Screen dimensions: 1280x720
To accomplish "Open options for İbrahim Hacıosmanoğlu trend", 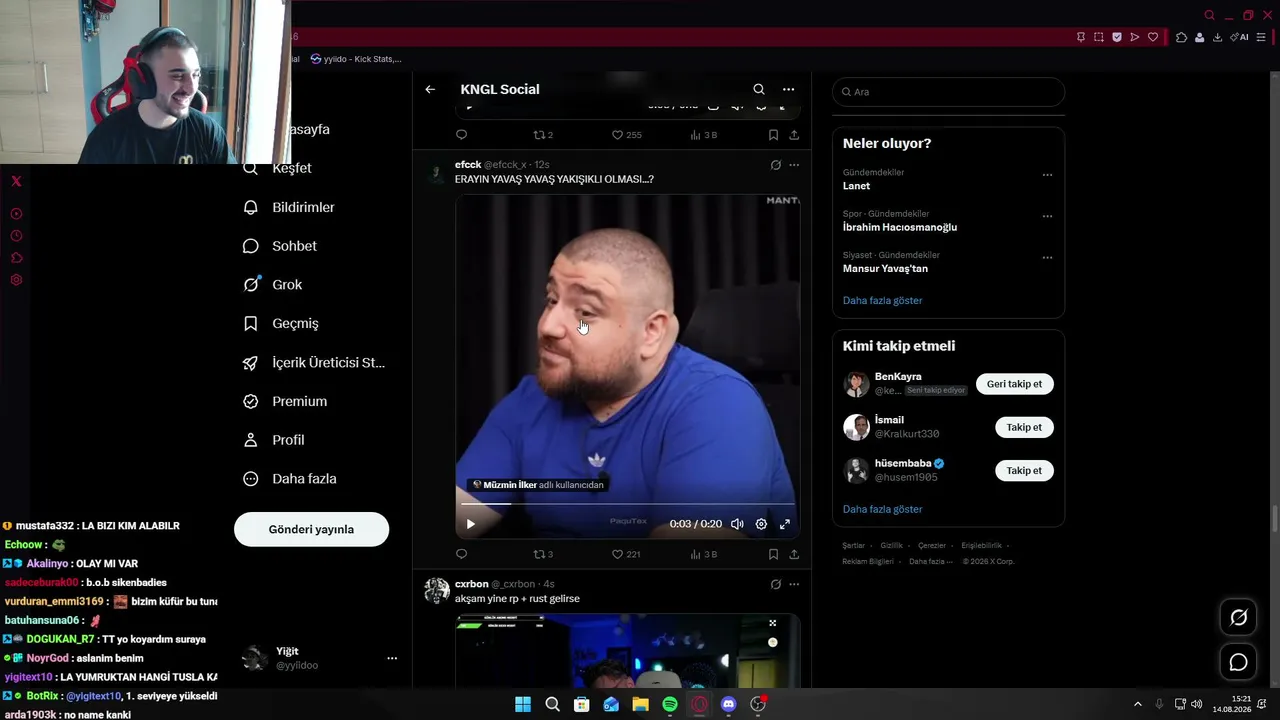I will (1047, 216).
